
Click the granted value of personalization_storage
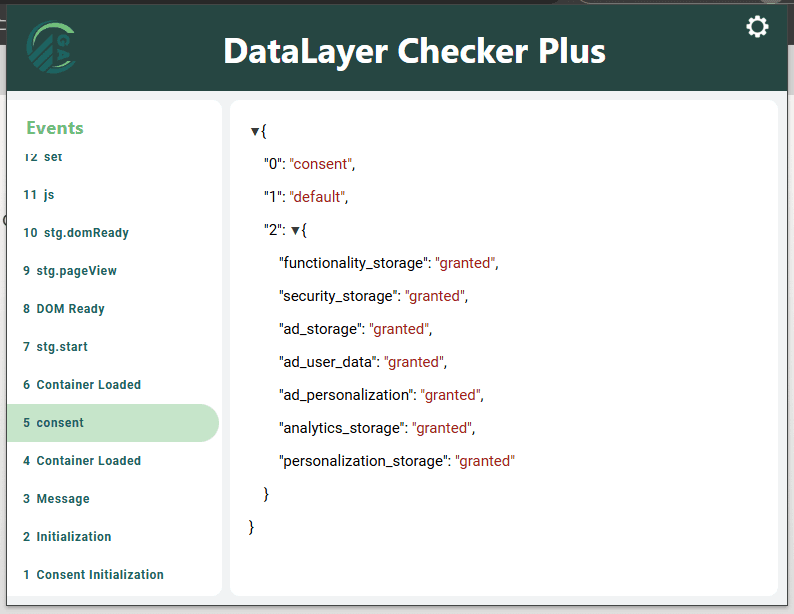click(485, 461)
